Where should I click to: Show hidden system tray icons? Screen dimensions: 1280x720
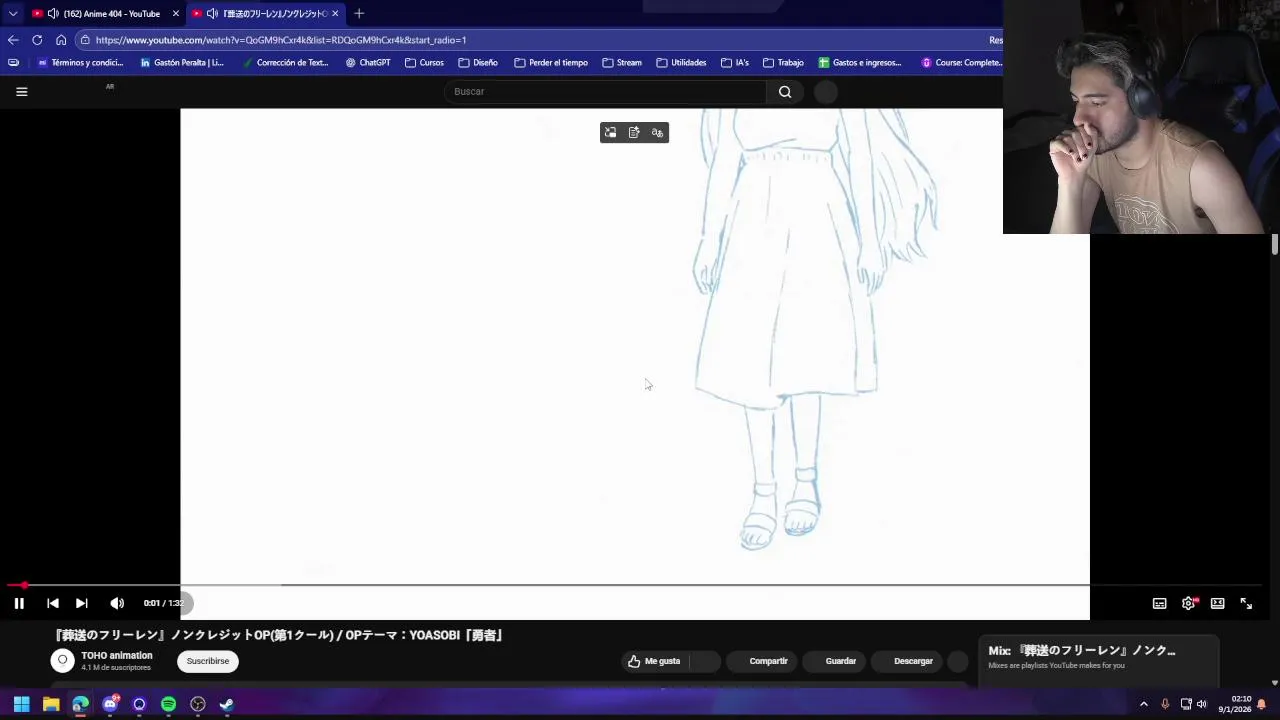click(x=1144, y=704)
